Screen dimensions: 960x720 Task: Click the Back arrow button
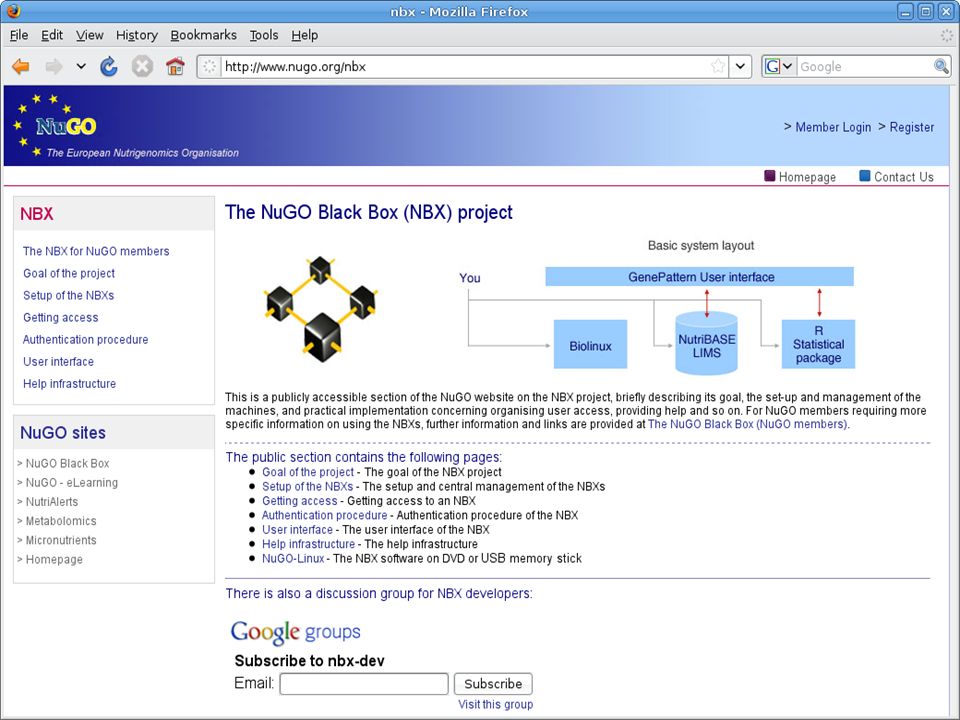coord(20,66)
